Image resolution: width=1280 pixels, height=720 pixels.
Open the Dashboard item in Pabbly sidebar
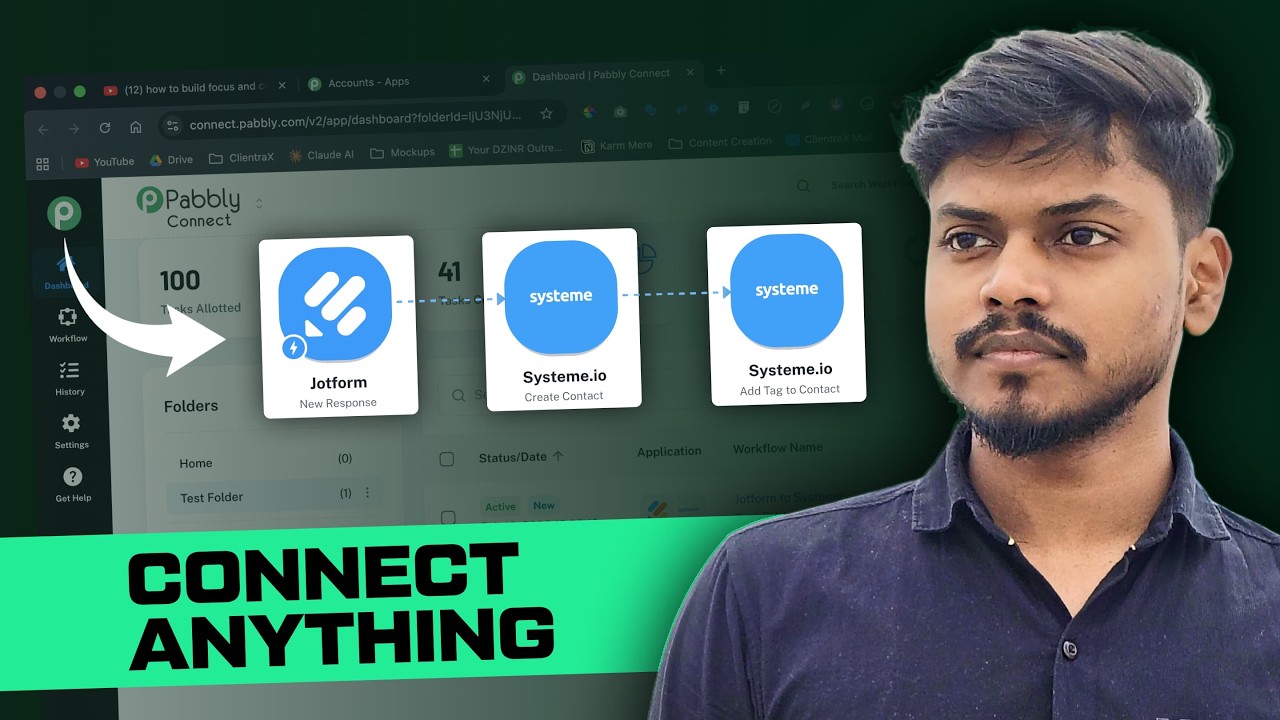coord(66,271)
